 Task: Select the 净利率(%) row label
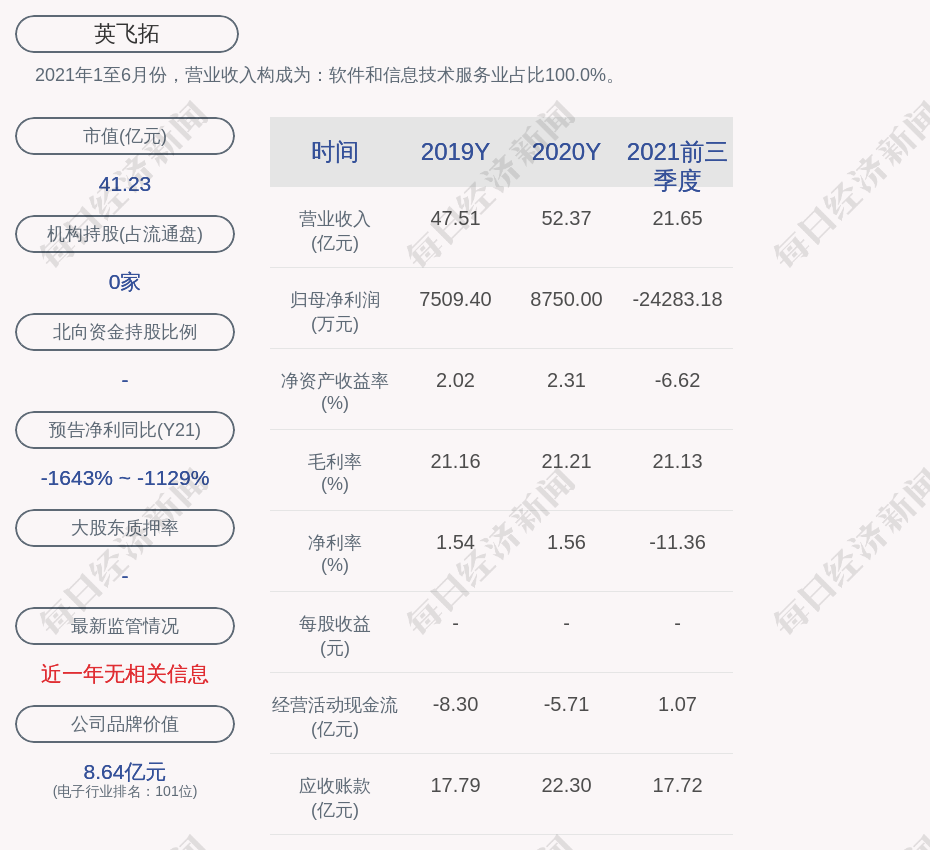tap(335, 554)
